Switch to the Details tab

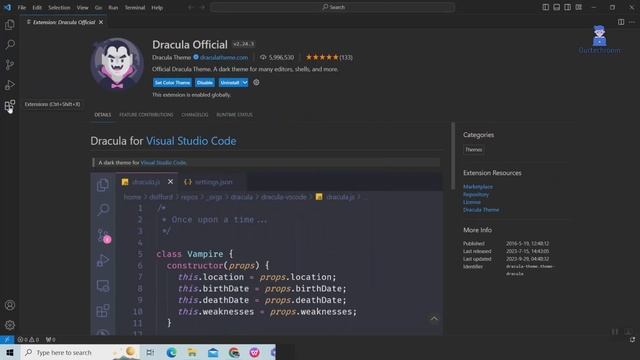(102, 115)
